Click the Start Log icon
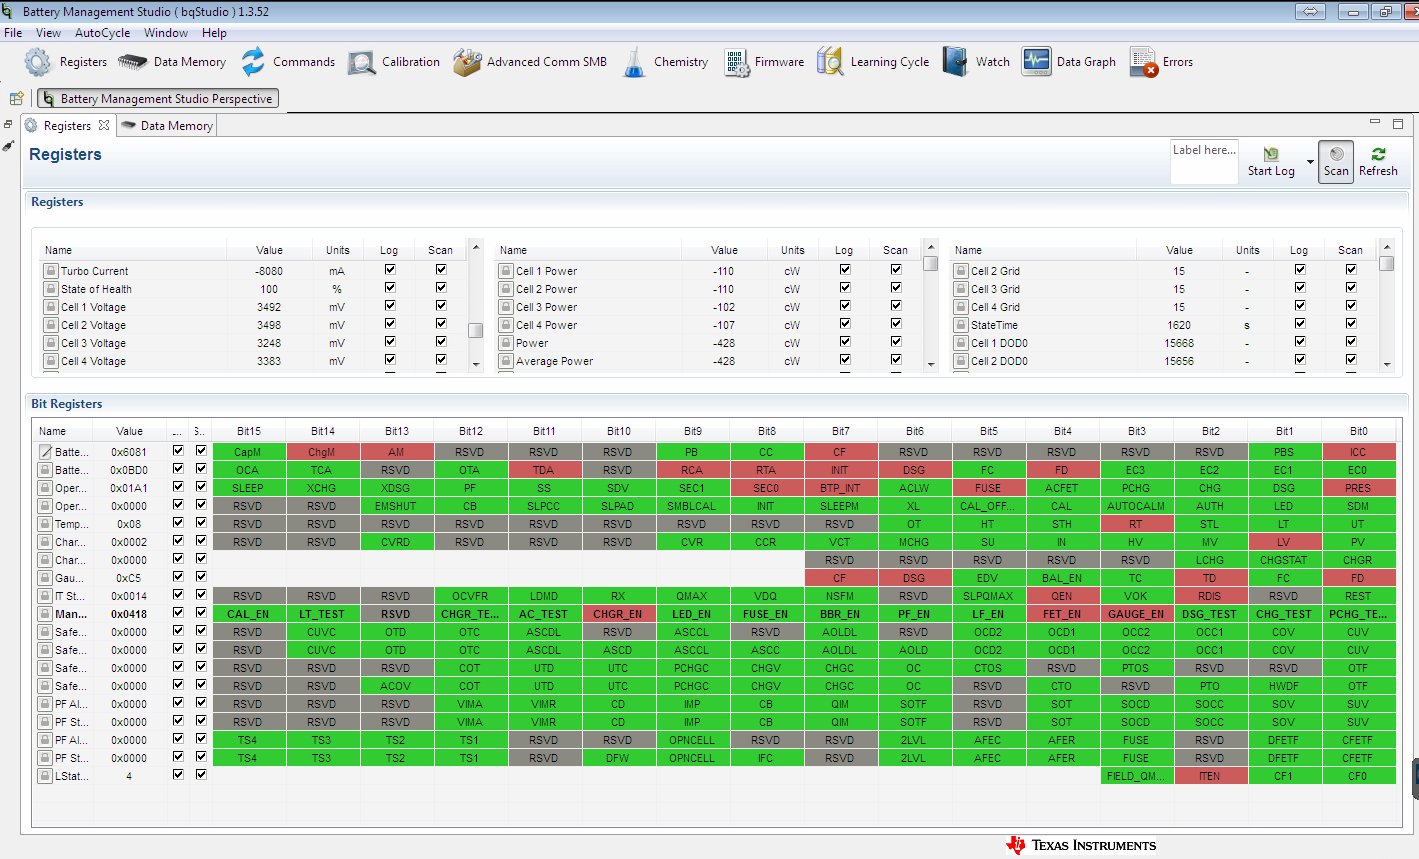This screenshot has width=1419, height=859. pos(1271,154)
